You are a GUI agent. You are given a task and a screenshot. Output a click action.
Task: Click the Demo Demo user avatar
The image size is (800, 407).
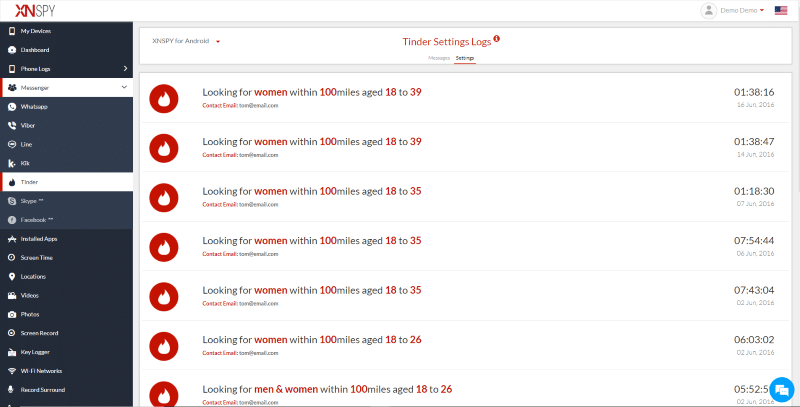coord(708,11)
